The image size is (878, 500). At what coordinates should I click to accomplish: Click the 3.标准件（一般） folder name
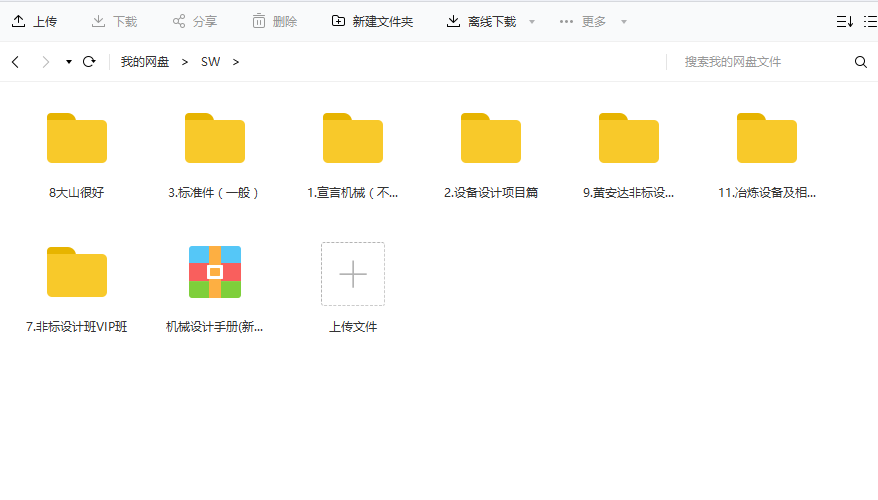215,193
